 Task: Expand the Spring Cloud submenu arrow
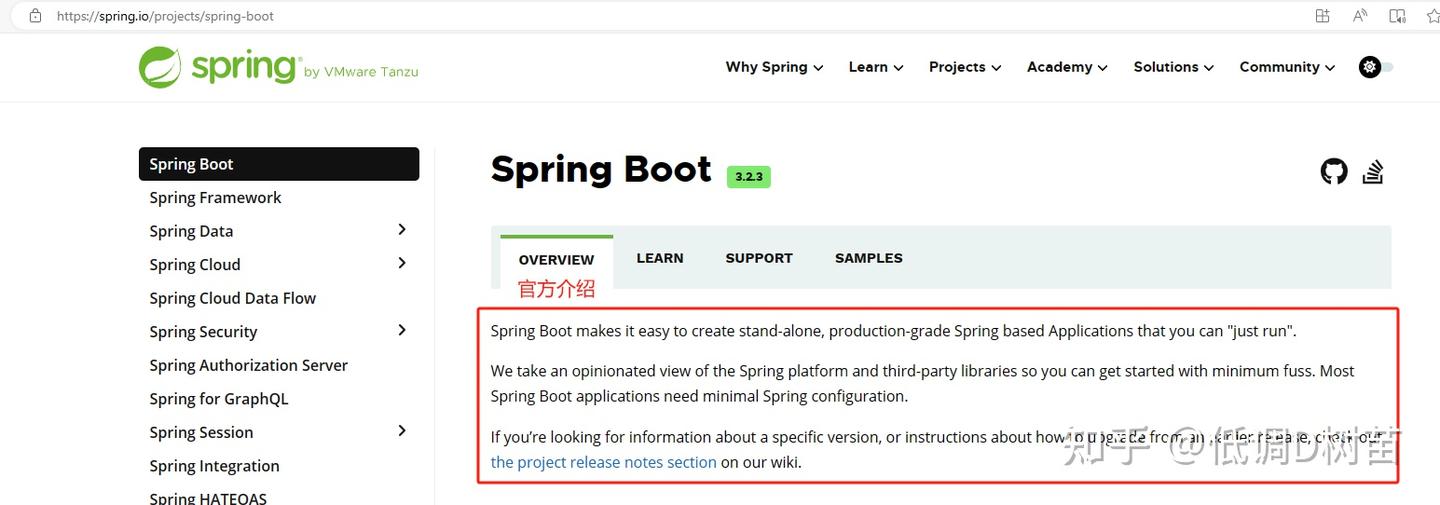click(x=402, y=263)
